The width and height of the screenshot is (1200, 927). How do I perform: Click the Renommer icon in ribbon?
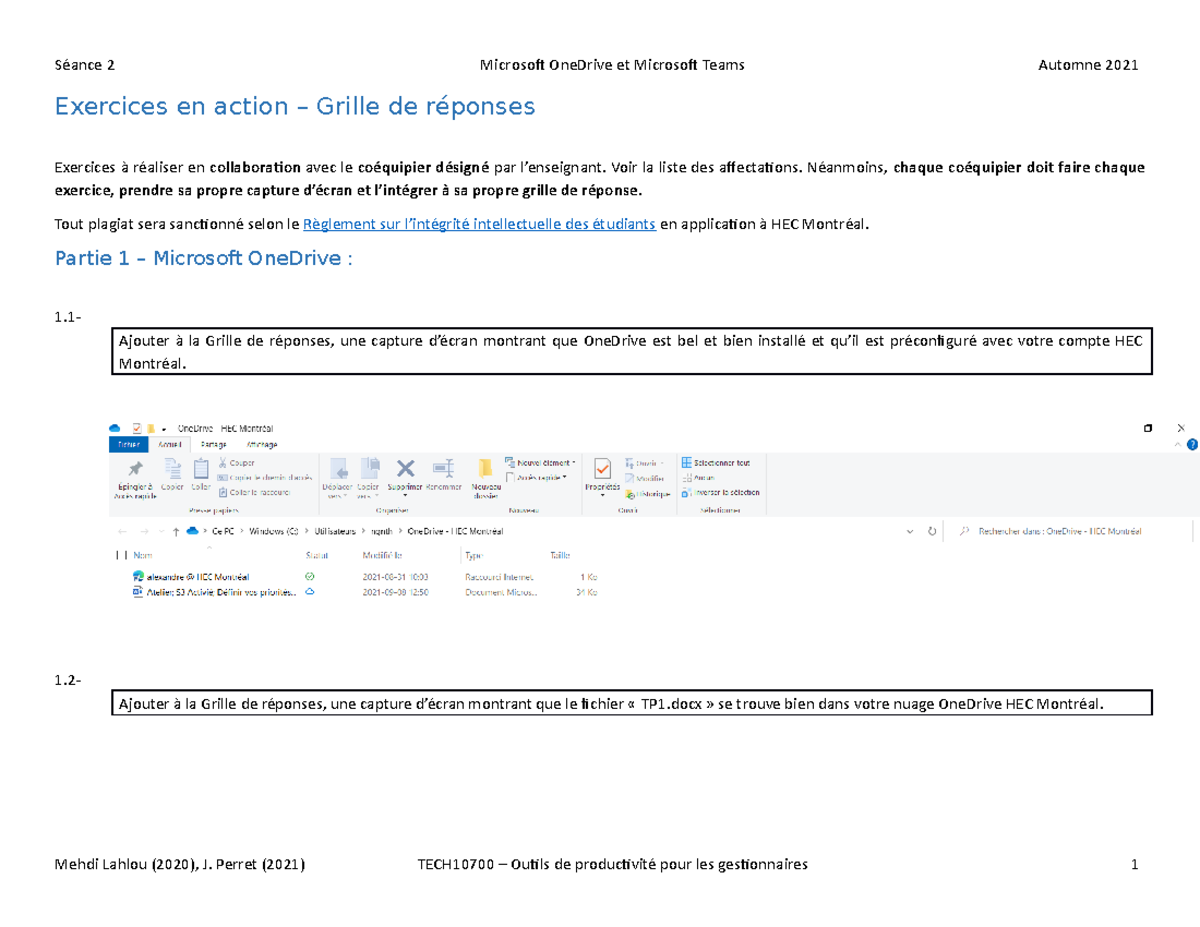pos(442,470)
